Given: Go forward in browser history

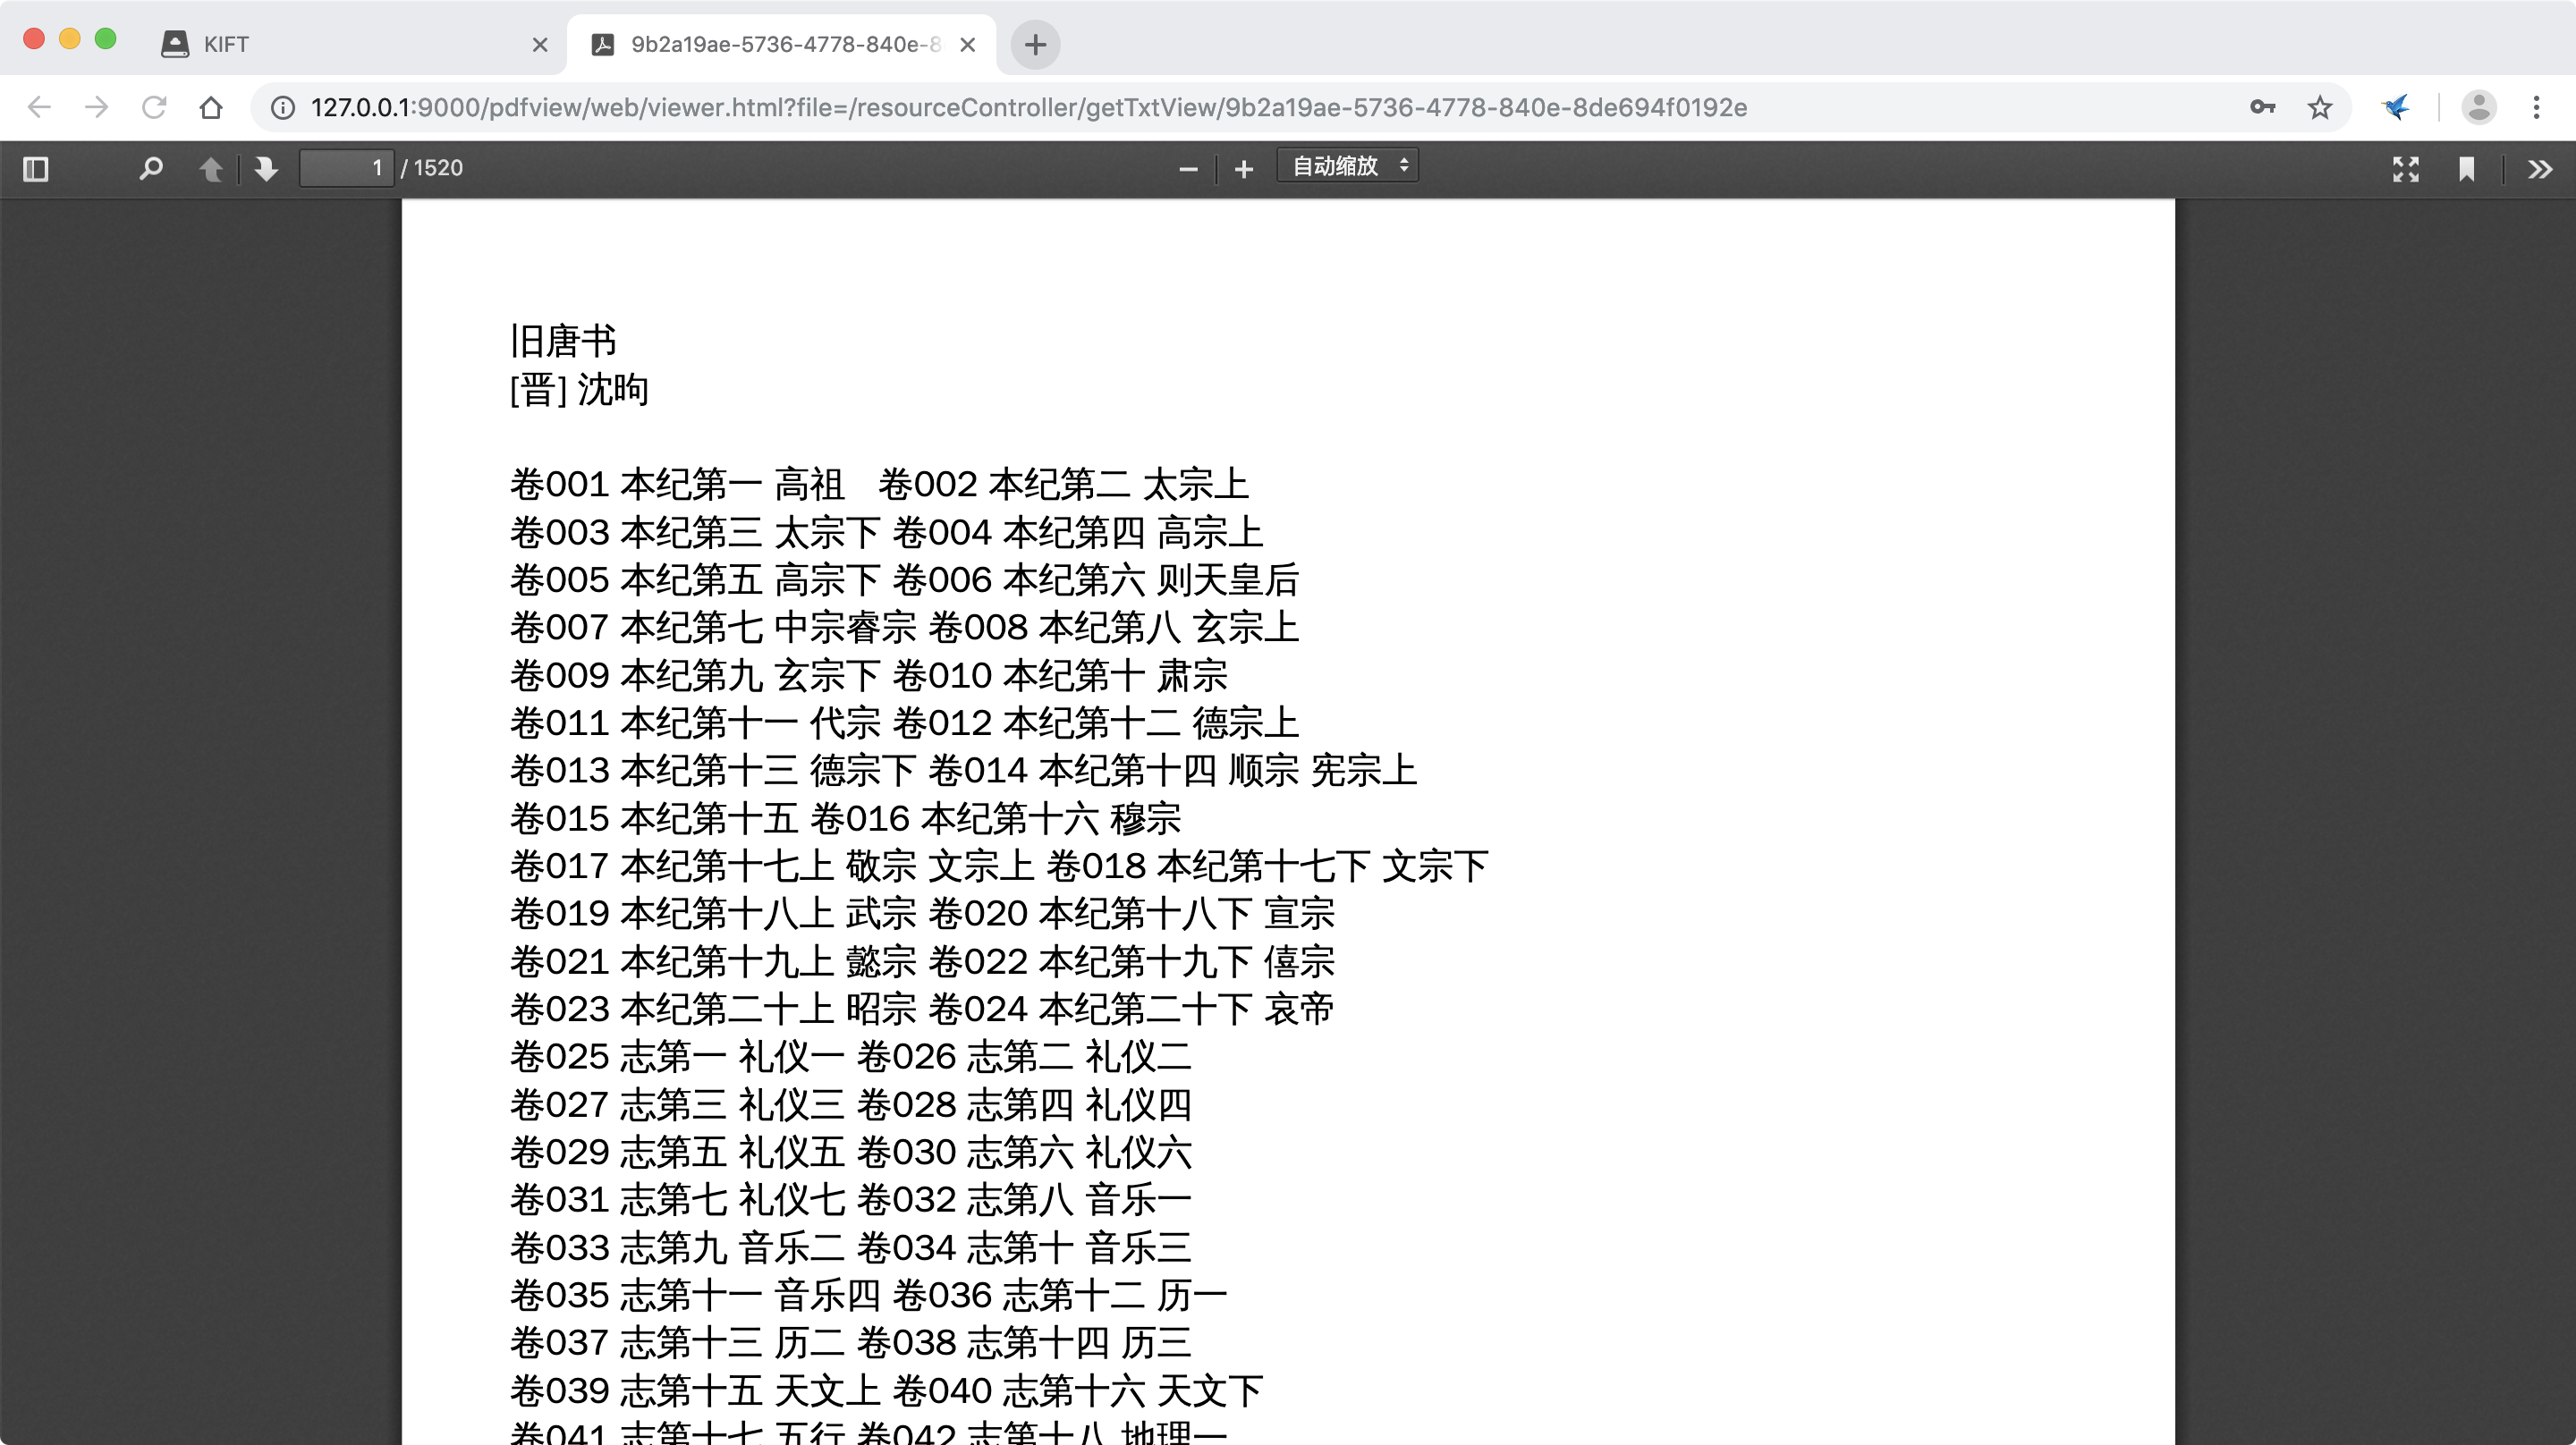Looking at the screenshot, I should pos(96,107).
